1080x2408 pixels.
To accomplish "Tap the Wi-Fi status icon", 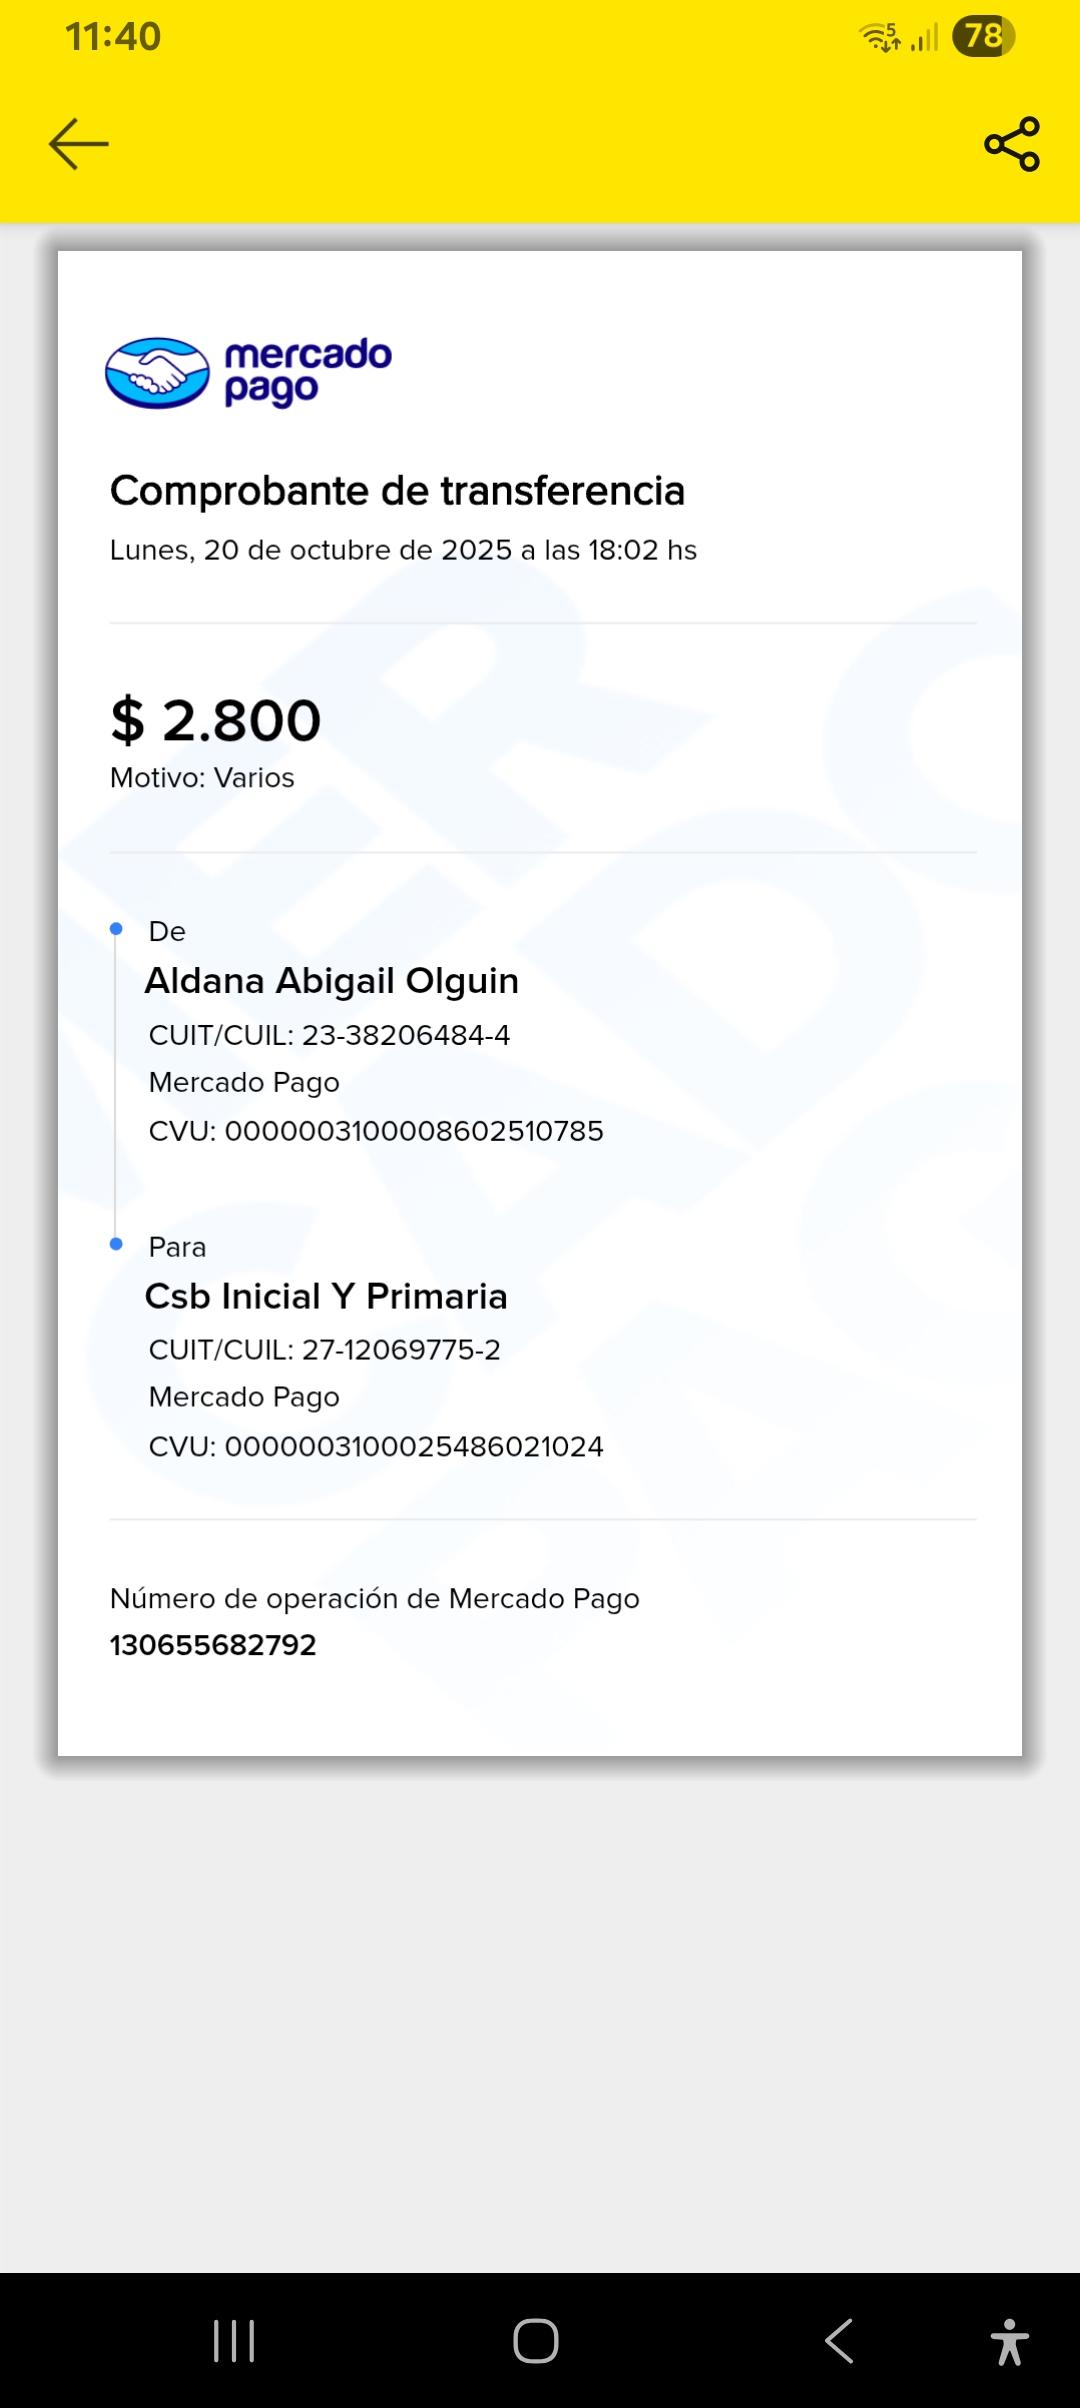I will pos(879,37).
